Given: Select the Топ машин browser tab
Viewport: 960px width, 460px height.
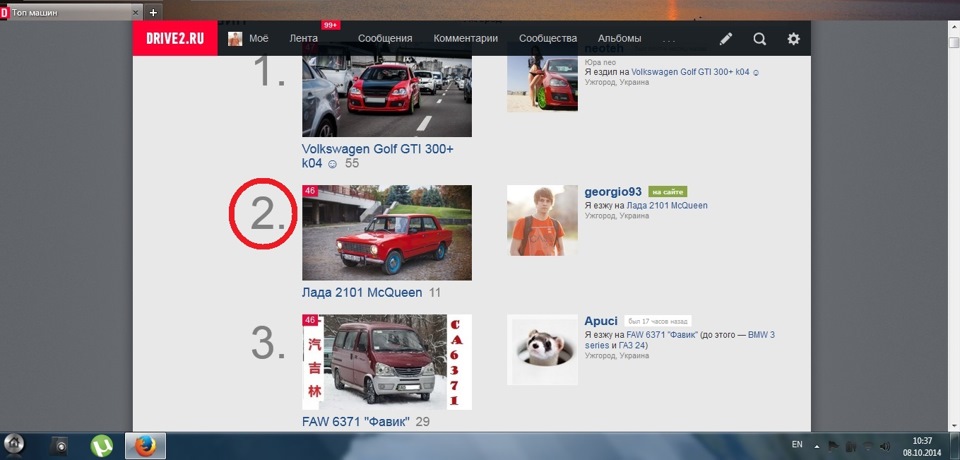Looking at the screenshot, I should pyautogui.click(x=72, y=12).
